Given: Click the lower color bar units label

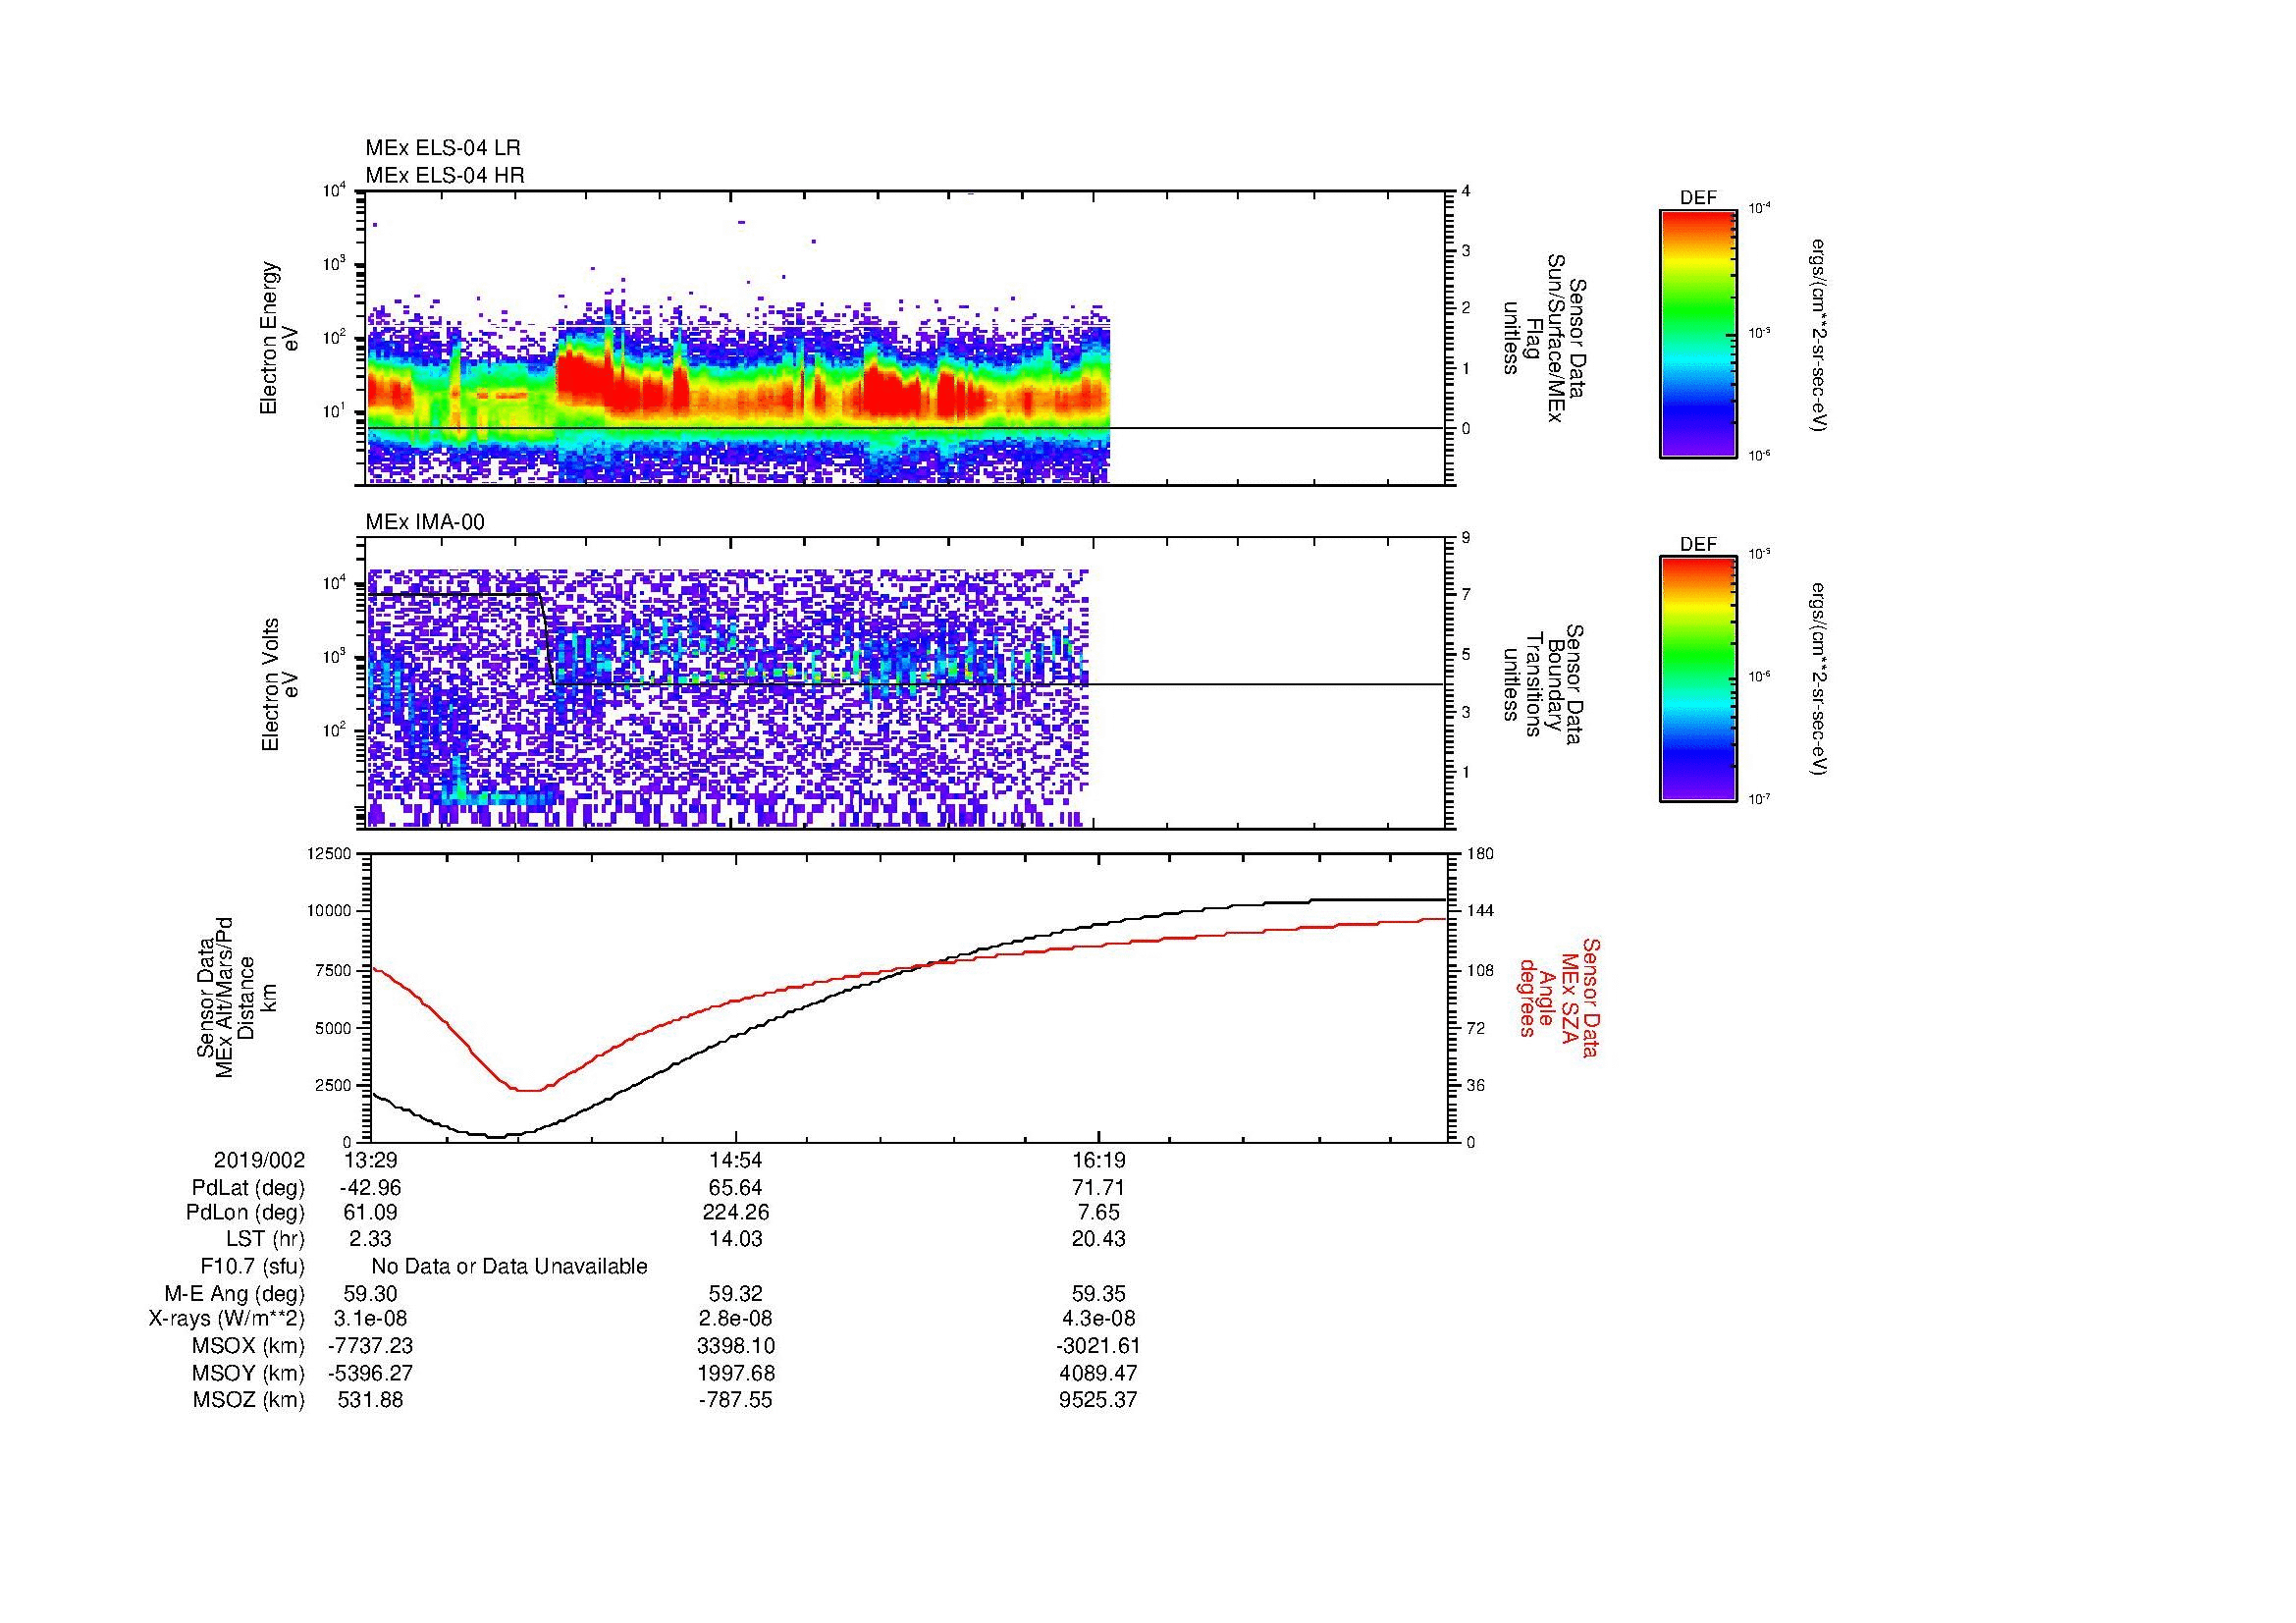Looking at the screenshot, I should 1820,680.
